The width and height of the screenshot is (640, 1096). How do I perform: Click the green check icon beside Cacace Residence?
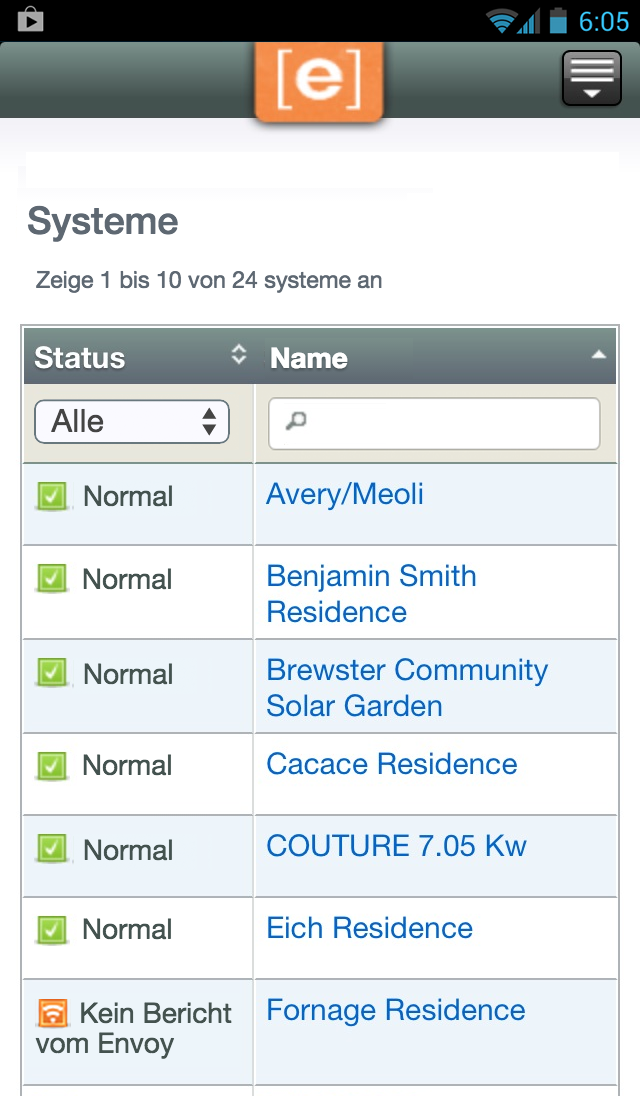click(52, 766)
